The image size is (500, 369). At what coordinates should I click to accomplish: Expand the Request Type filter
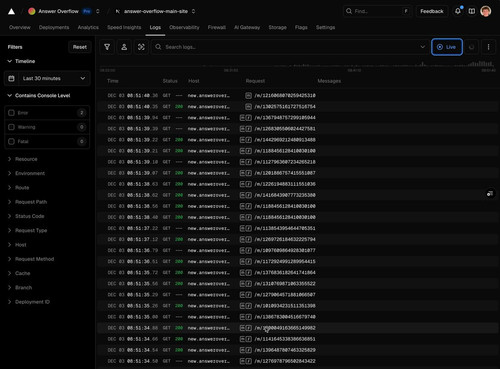[x=27, y=230]
